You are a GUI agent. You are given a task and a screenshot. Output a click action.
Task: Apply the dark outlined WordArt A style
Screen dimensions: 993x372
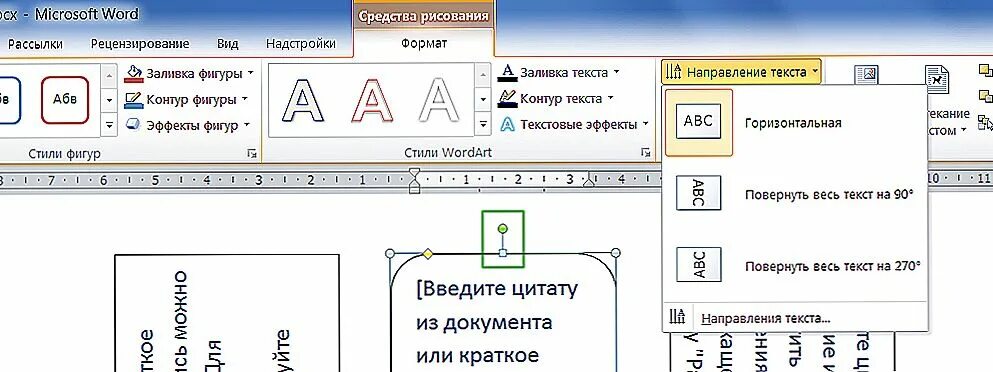click(303, 100)
